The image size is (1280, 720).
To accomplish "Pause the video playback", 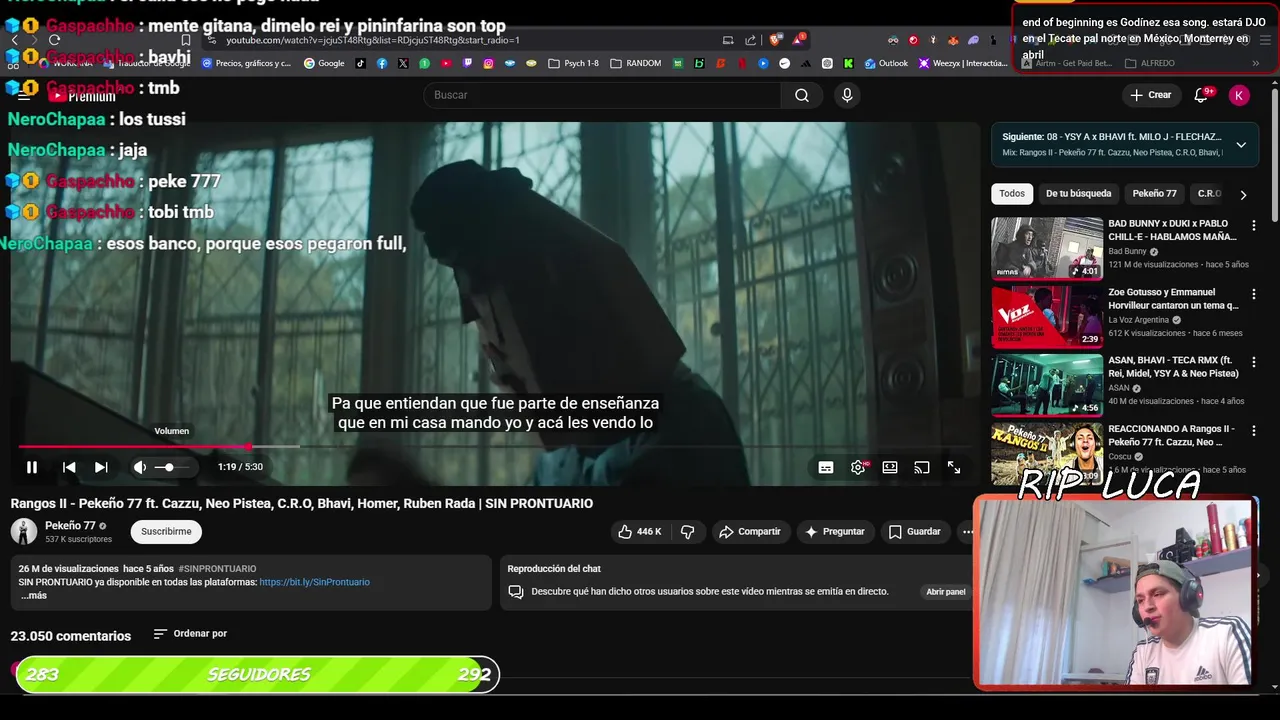I will (x=32, y=467).
